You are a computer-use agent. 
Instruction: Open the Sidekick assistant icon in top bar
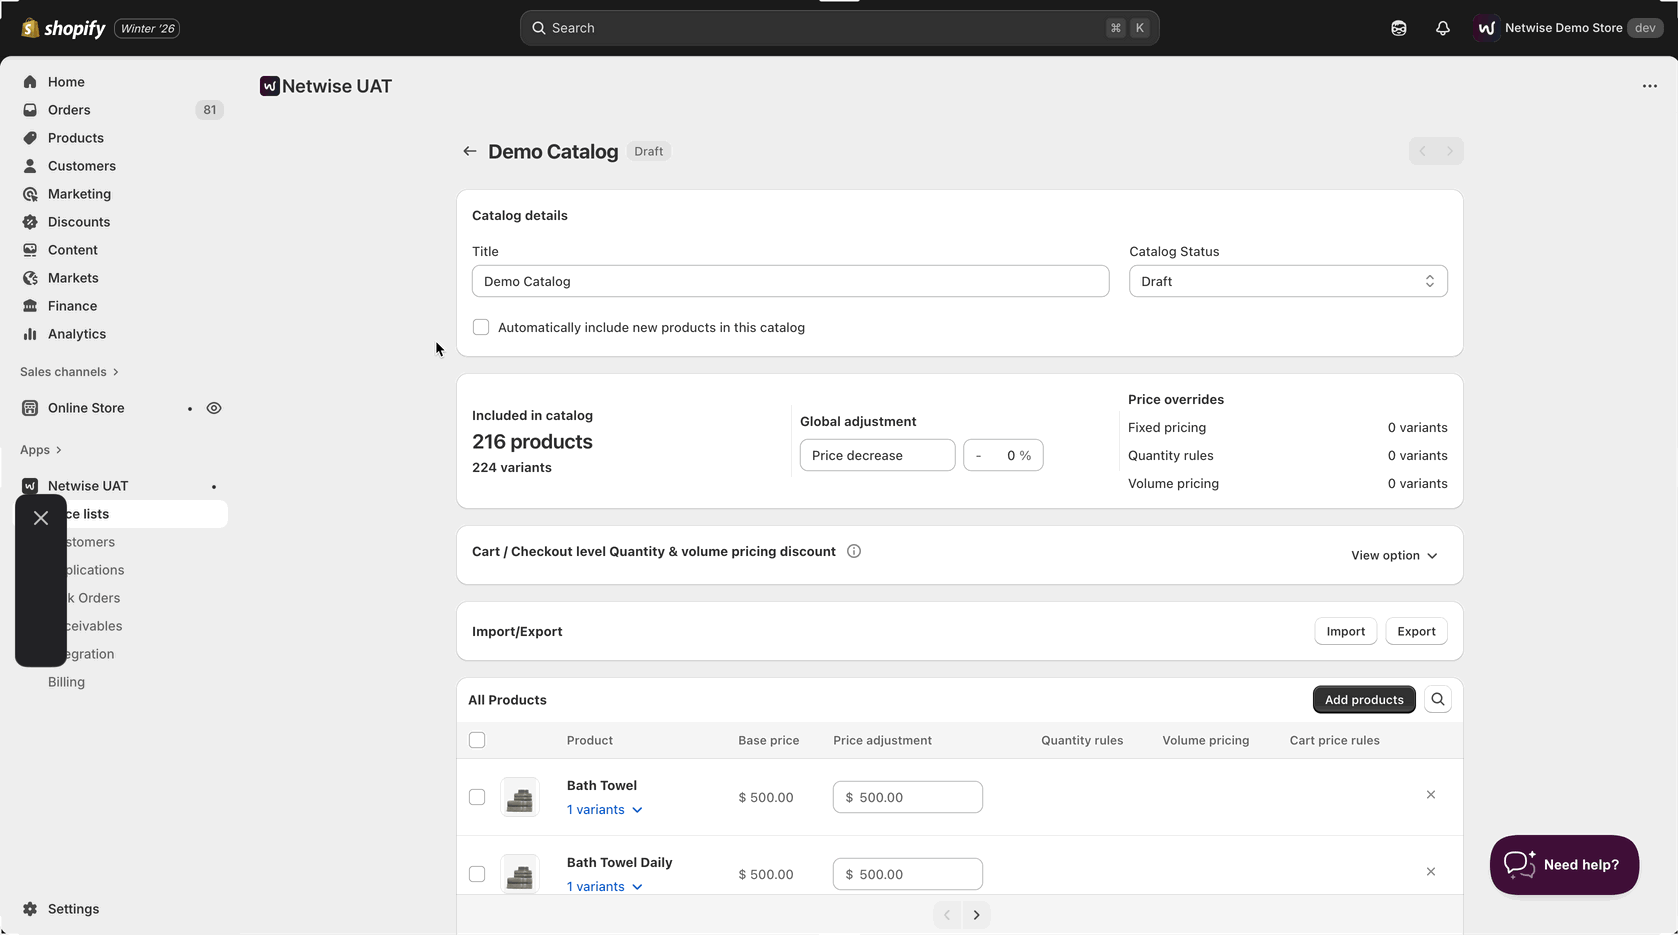coord(1398,28)
